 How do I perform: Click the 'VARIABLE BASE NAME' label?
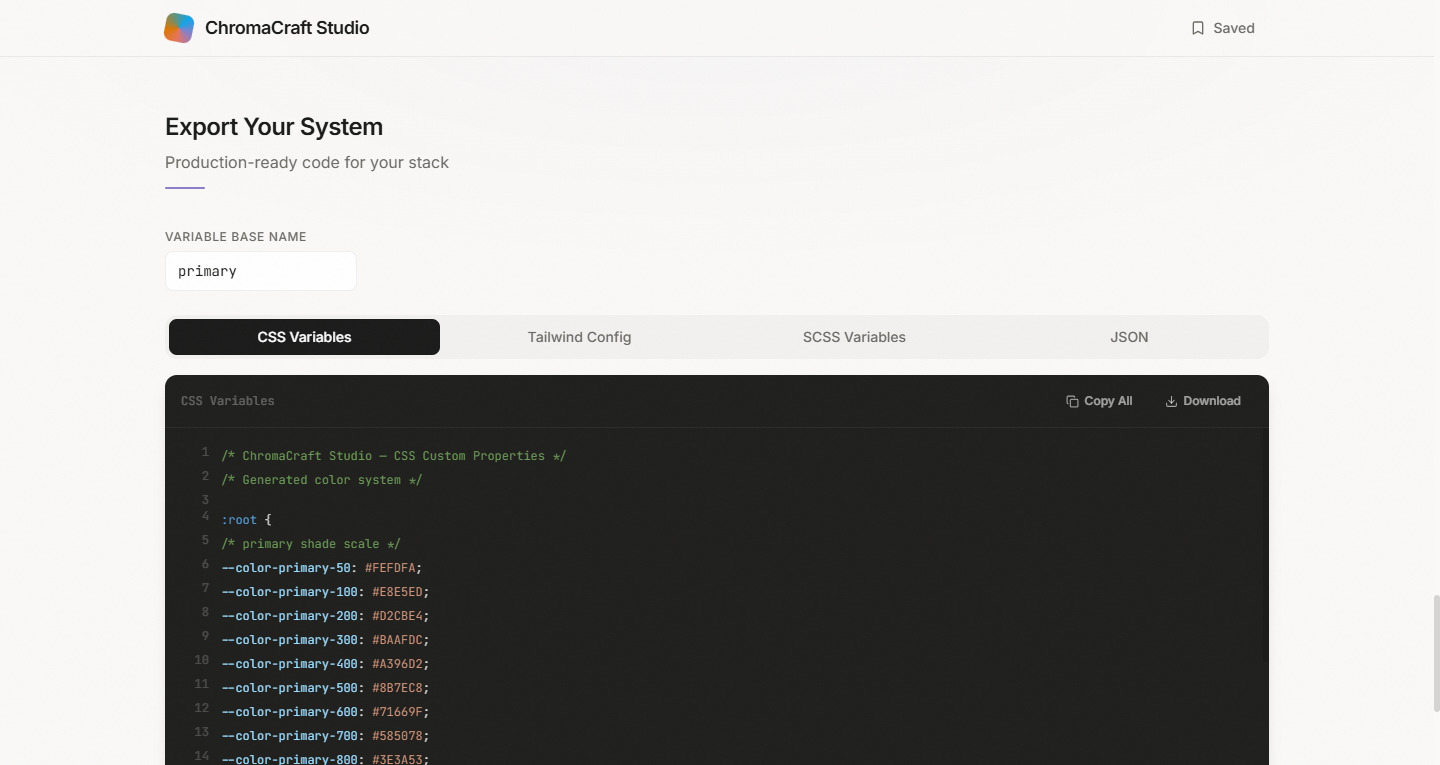(x=236, y=237)
